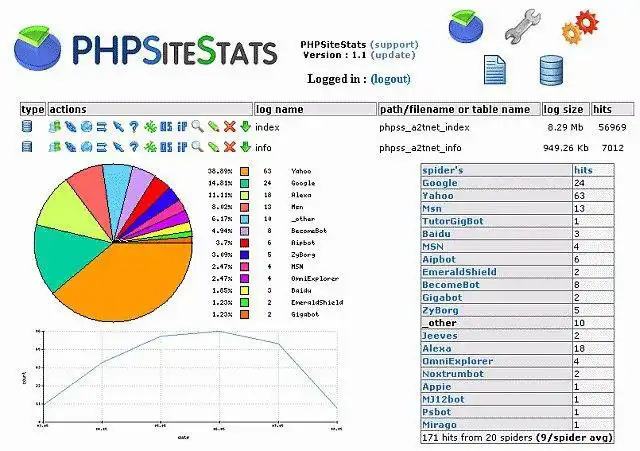Click the Mirago spider link

tap(439, 424)
